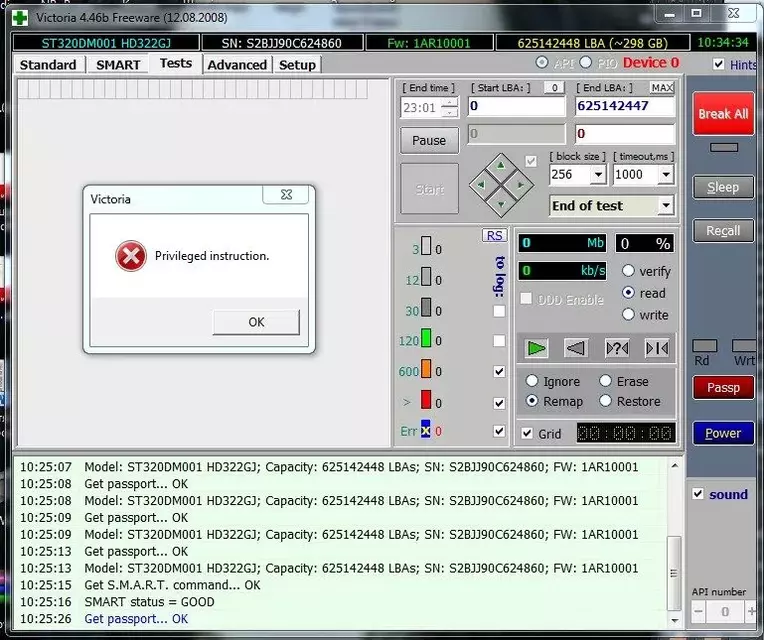Toggle the Grid checkbox
Image resolution: width=764 pixels, height=640 pixels.
coord(527,433)
